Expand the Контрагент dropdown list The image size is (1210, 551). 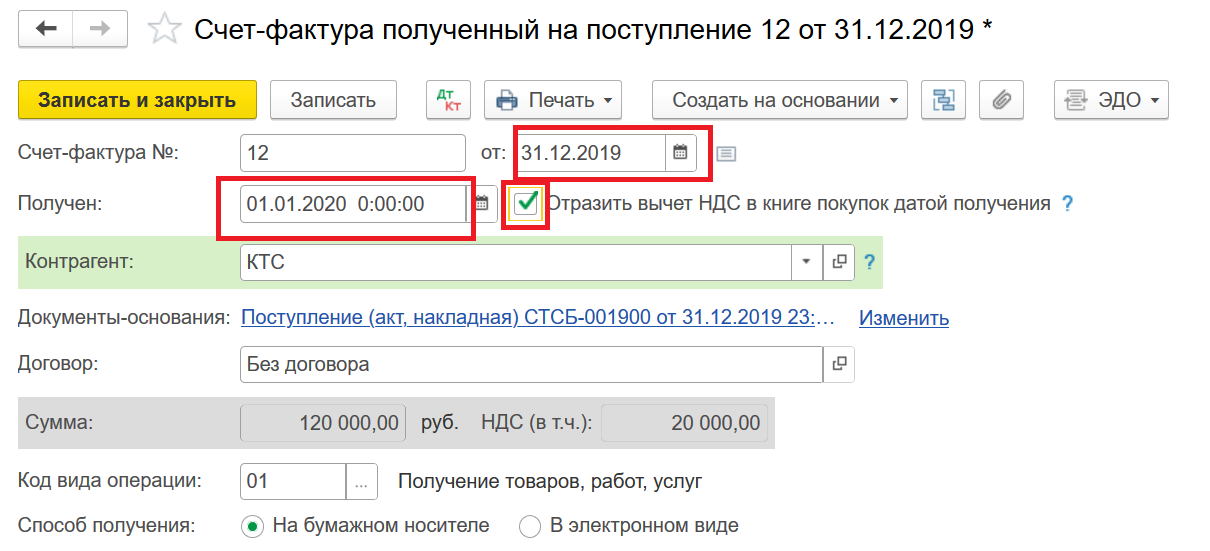pyautogui.click(x=806, y=262)
